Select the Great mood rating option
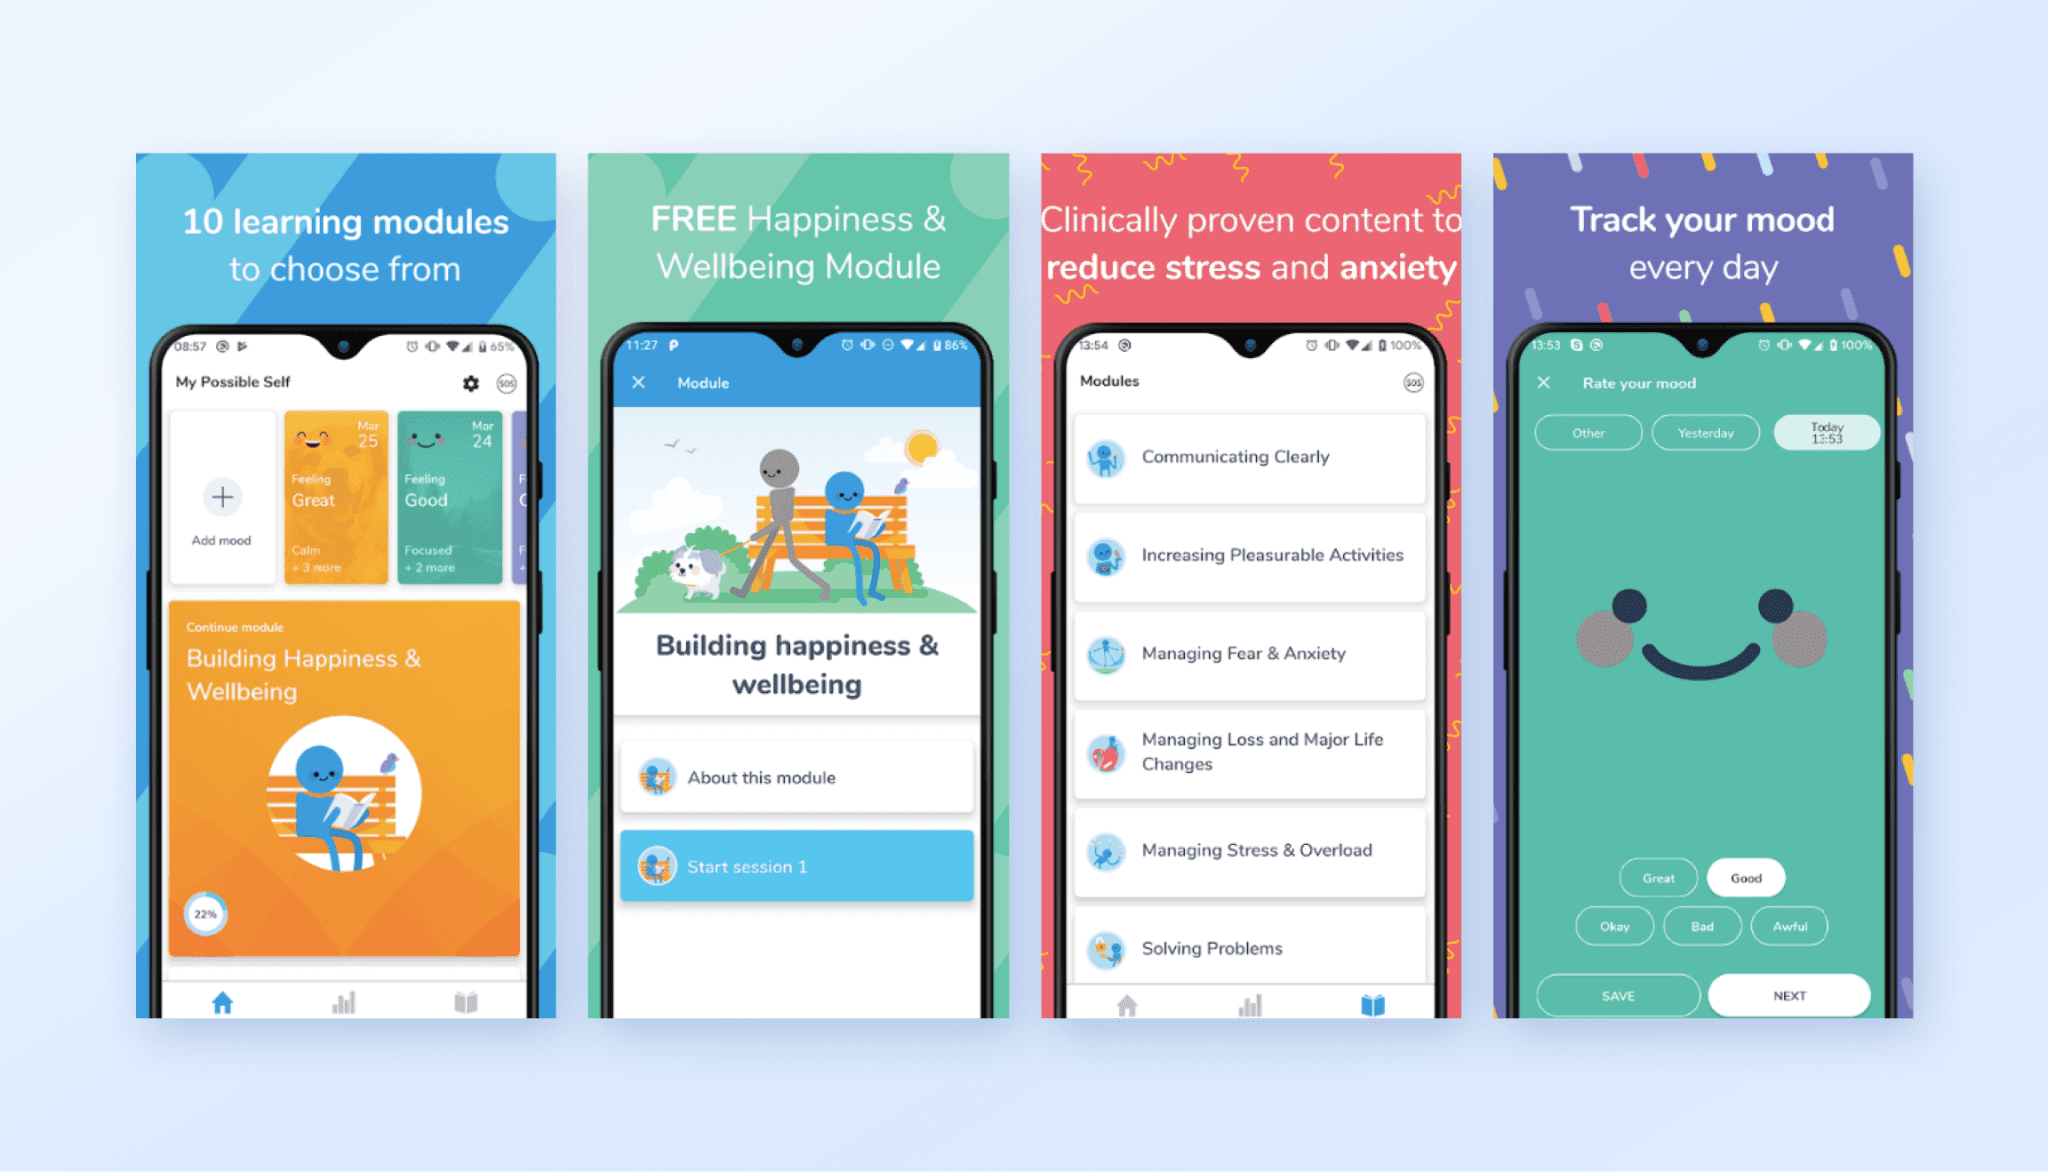The width and height of the screenshot is (2048, 1172). click(x=1657, y=879)
